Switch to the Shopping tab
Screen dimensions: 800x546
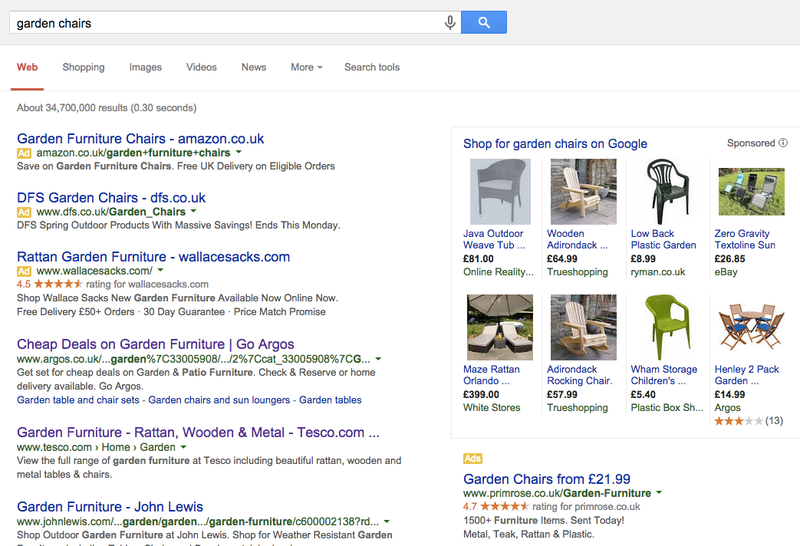pyautogui.click(x=83, y=67)
